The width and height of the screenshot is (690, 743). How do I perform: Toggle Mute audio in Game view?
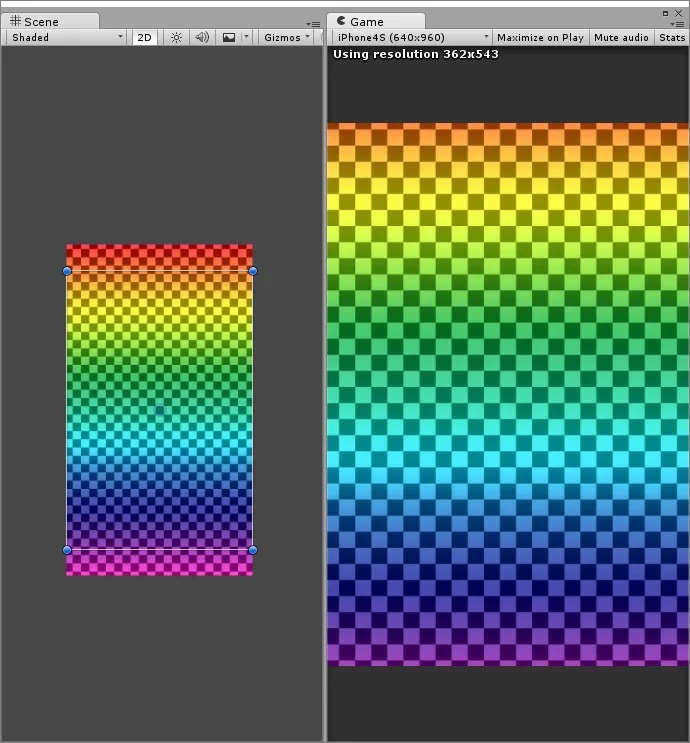click(x=621, y=37)
